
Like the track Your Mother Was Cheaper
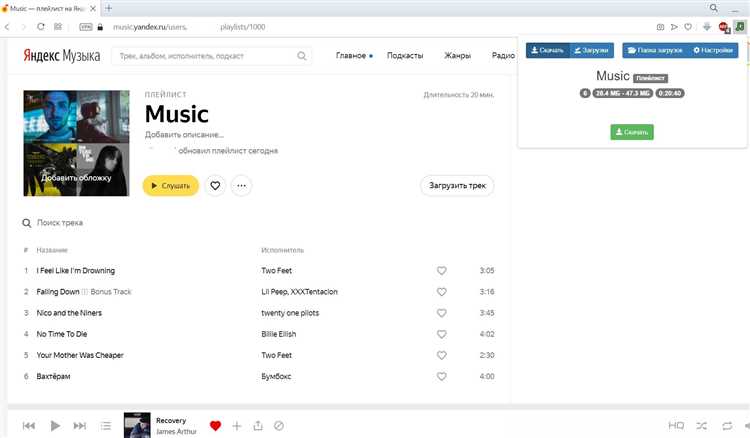[441, 355]
